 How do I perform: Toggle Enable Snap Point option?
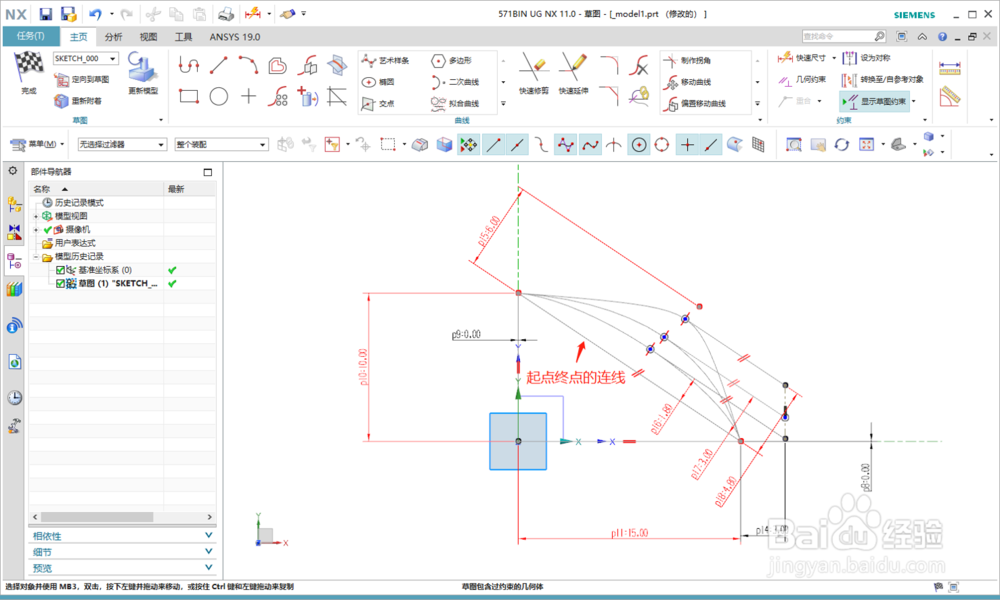pyautogui.click(x=469, y=145)
